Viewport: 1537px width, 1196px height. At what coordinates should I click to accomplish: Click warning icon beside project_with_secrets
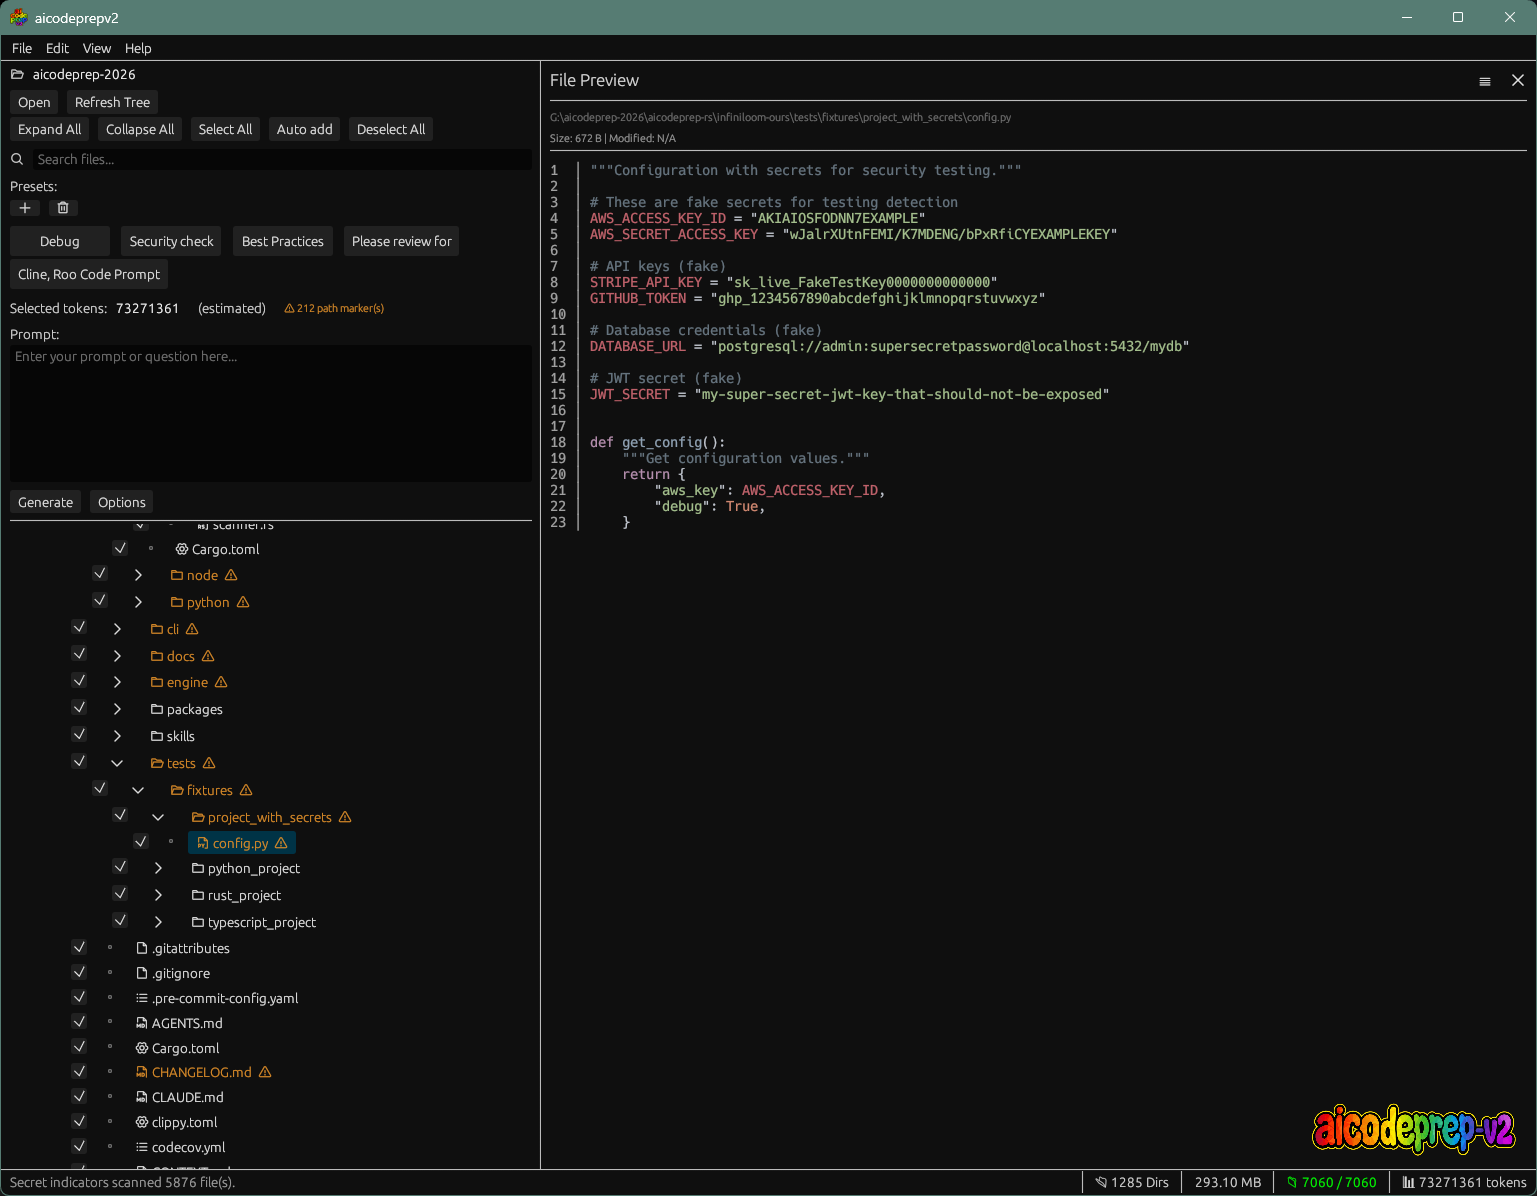[x=345, y=817]
